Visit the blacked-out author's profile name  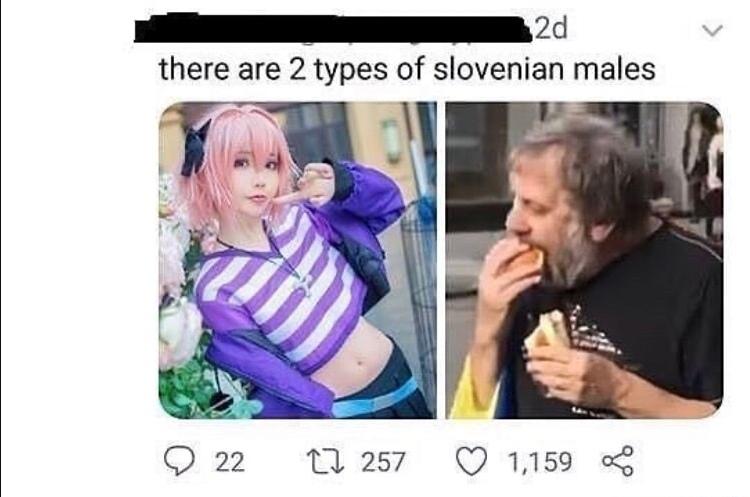(x=332, y=28)
